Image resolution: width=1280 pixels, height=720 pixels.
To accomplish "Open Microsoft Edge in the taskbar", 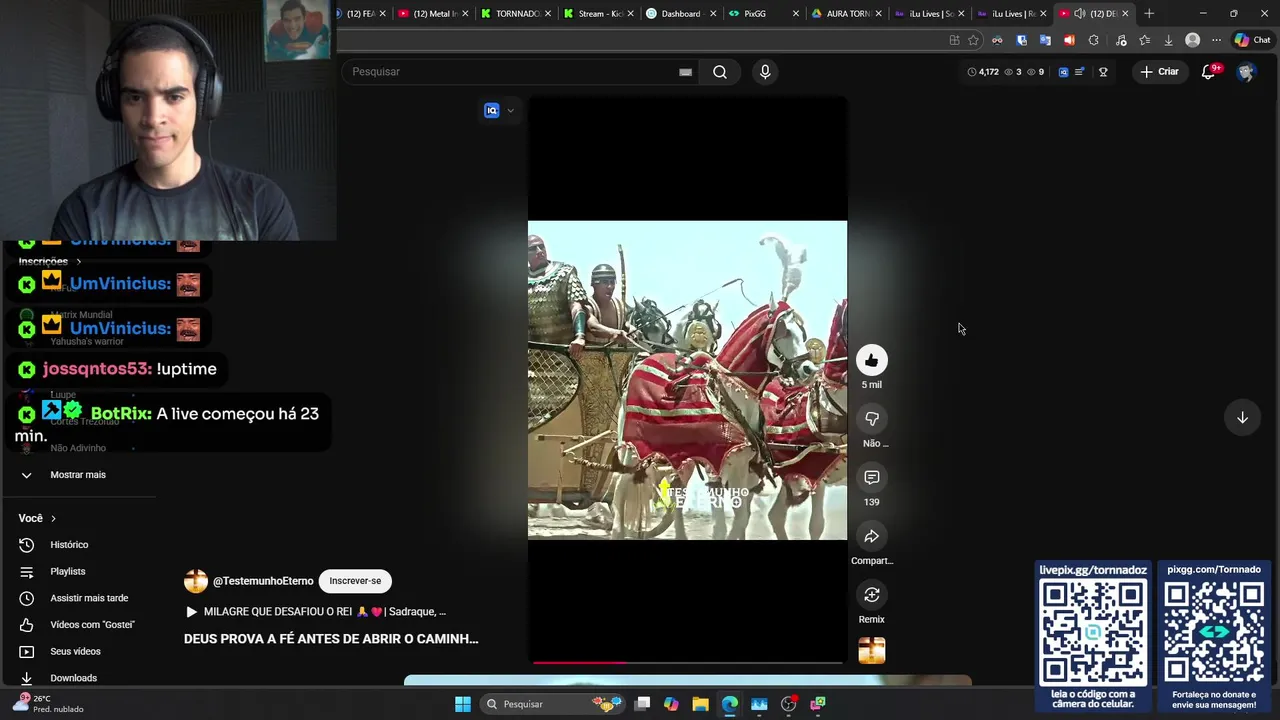I will (730, 704).
